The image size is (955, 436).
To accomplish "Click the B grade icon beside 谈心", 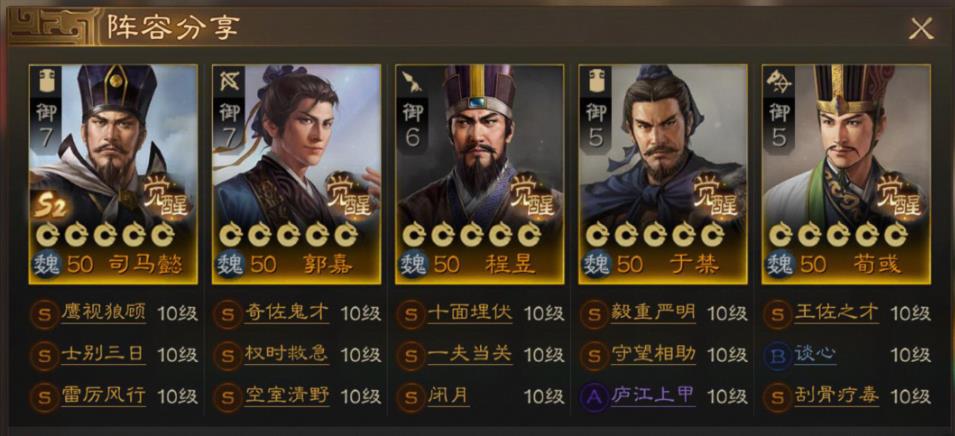I will (778, 356).
